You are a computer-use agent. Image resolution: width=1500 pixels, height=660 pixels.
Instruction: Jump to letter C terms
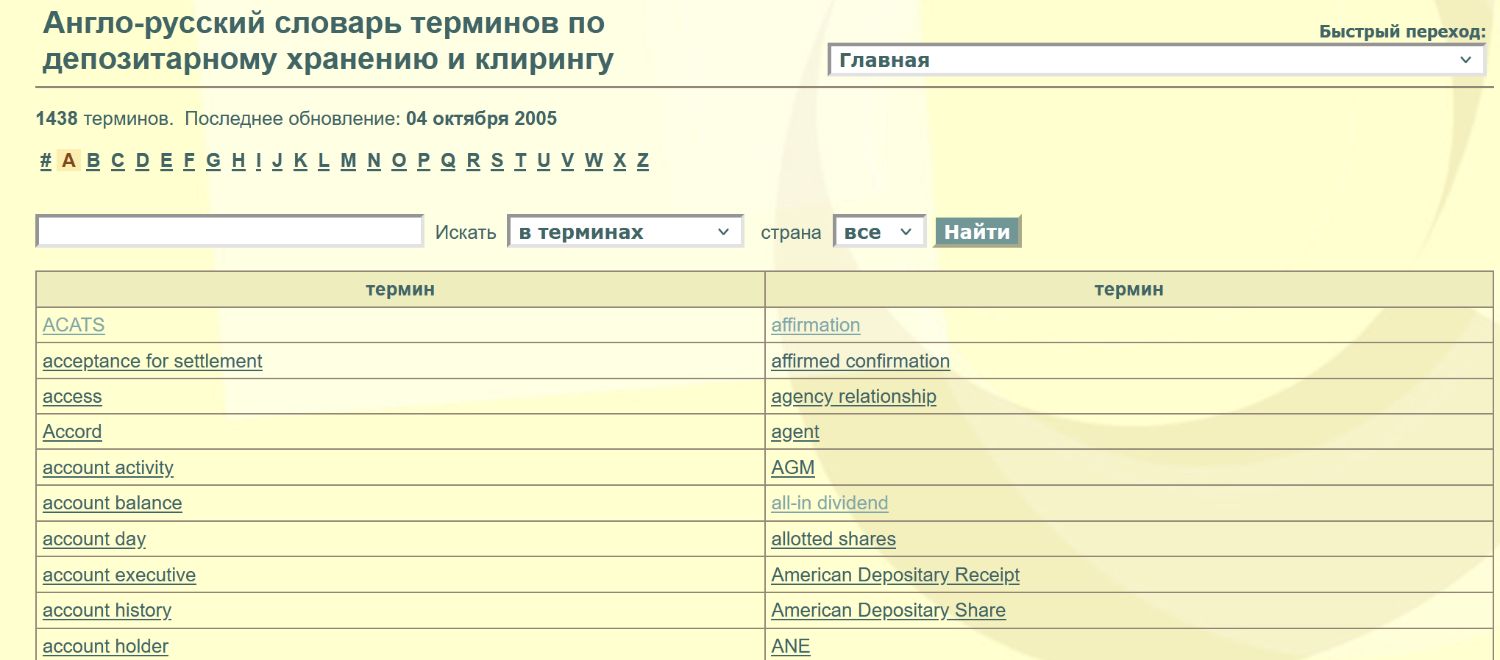click(118, 160)
